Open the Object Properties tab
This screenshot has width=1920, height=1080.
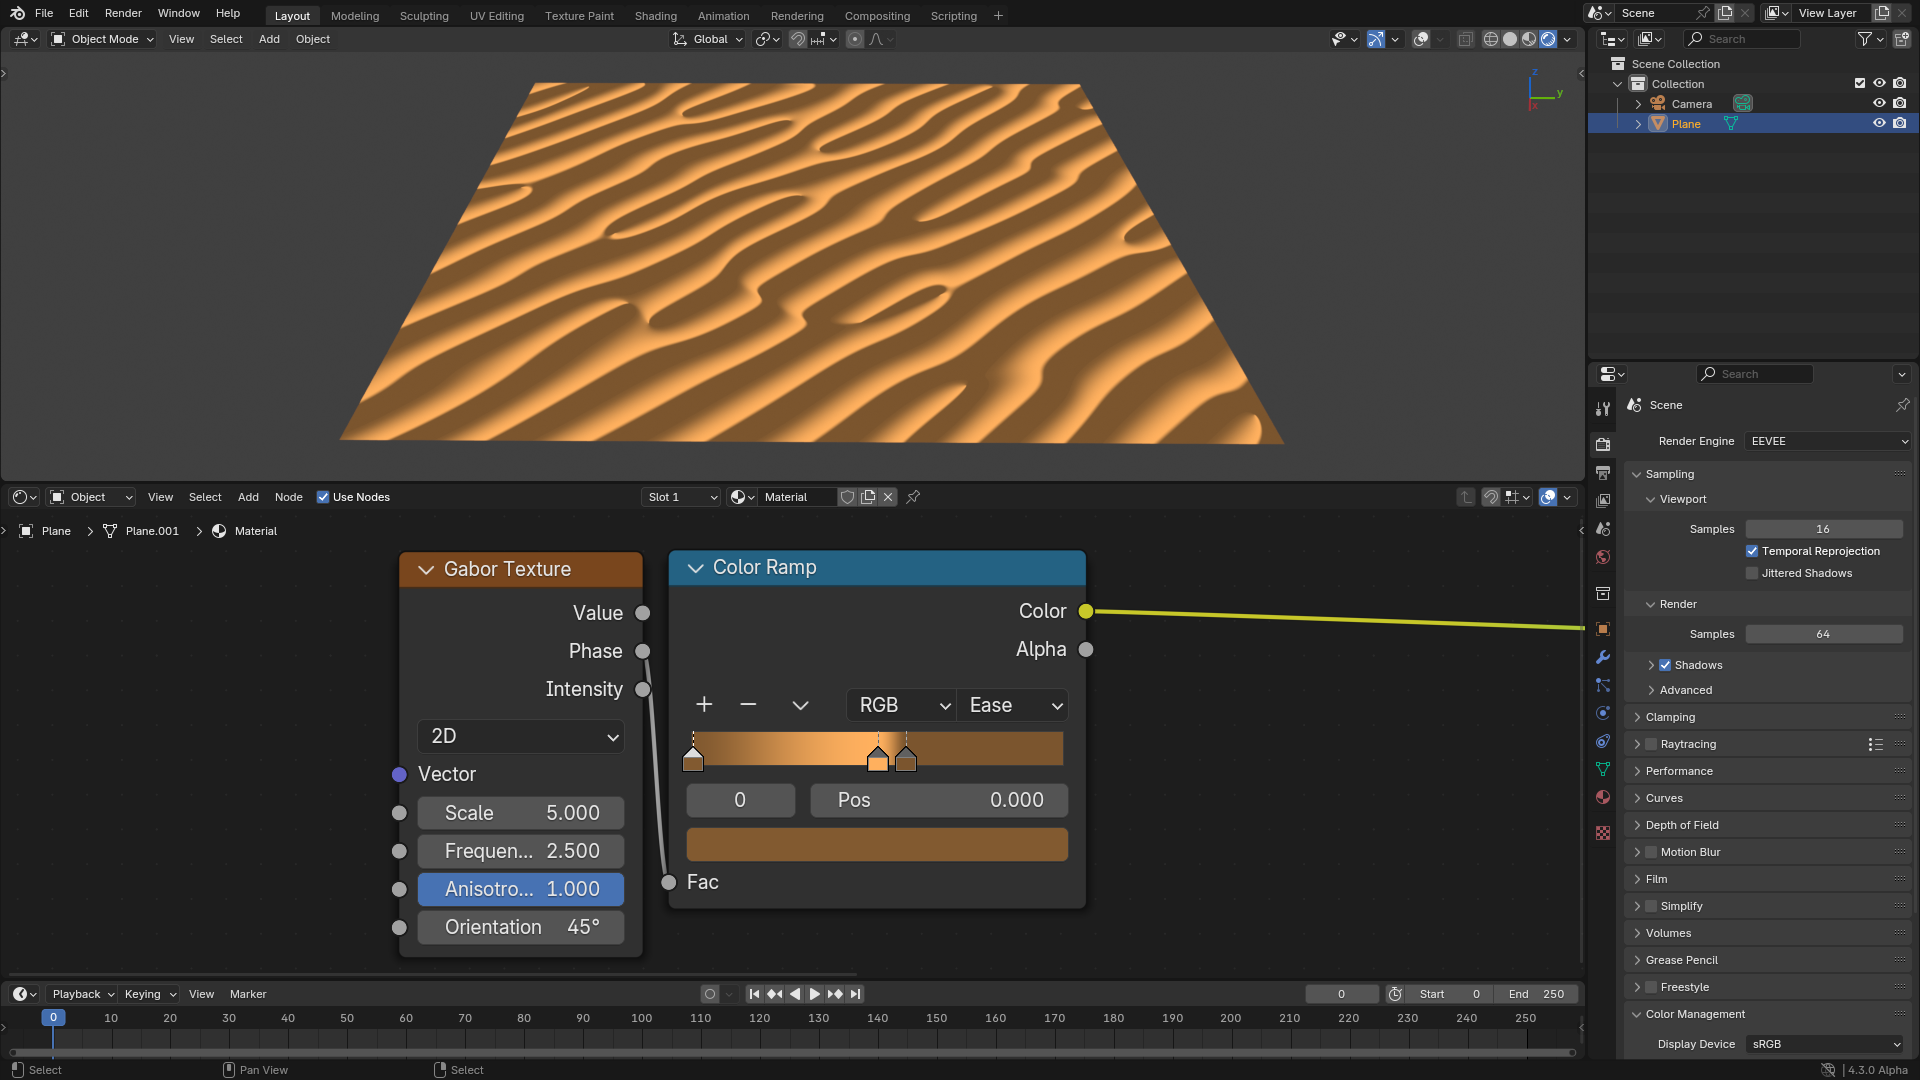coord(1603,629)
